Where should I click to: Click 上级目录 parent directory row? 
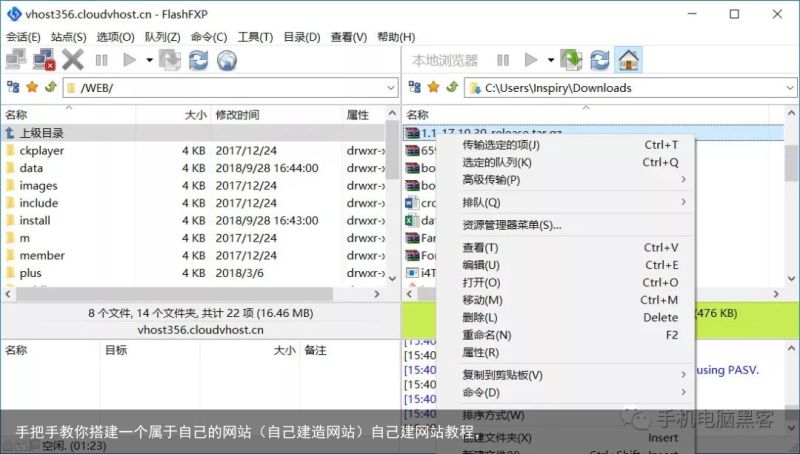pyautogui.click(x=194, y=133)
